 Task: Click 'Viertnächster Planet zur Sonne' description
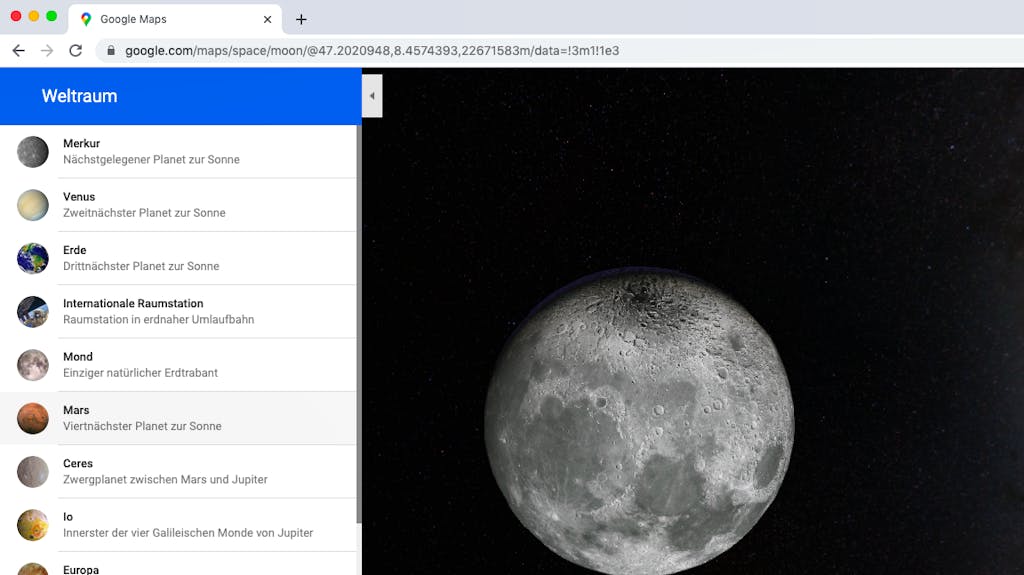click(142, 426)
